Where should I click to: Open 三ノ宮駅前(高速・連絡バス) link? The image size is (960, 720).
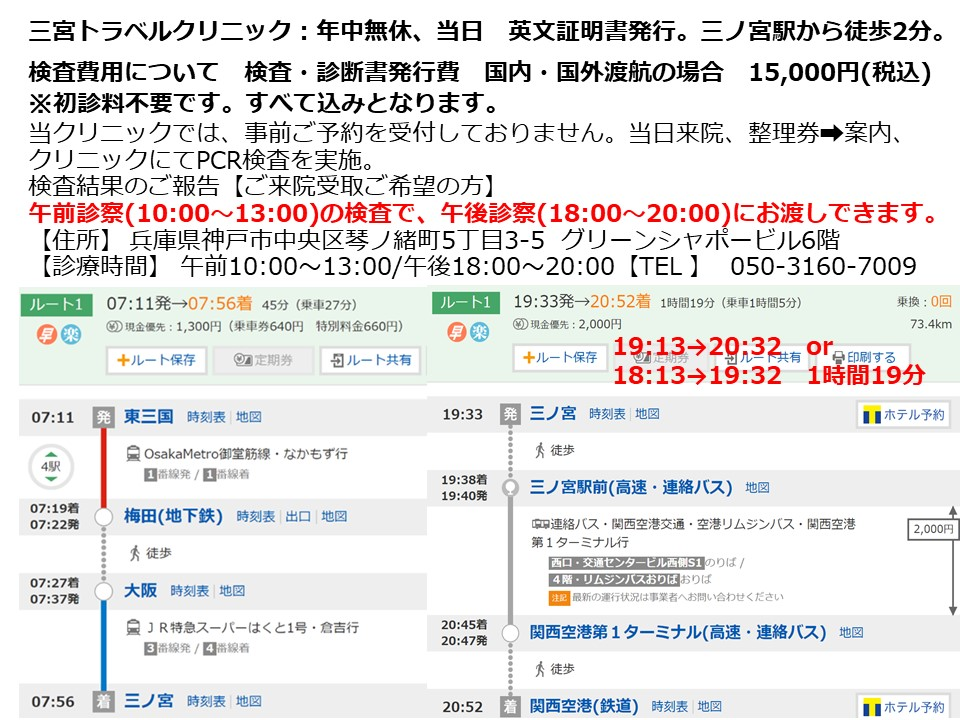pyautogui.click(x=631, y=487)
